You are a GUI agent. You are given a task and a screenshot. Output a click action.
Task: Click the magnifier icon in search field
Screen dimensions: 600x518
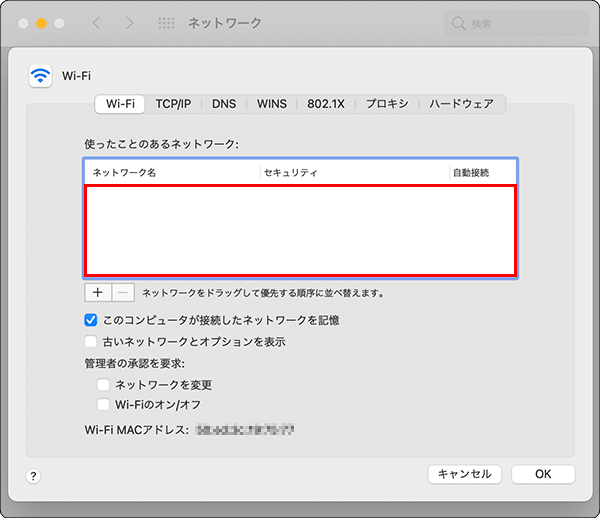click(x=459, y=22)
